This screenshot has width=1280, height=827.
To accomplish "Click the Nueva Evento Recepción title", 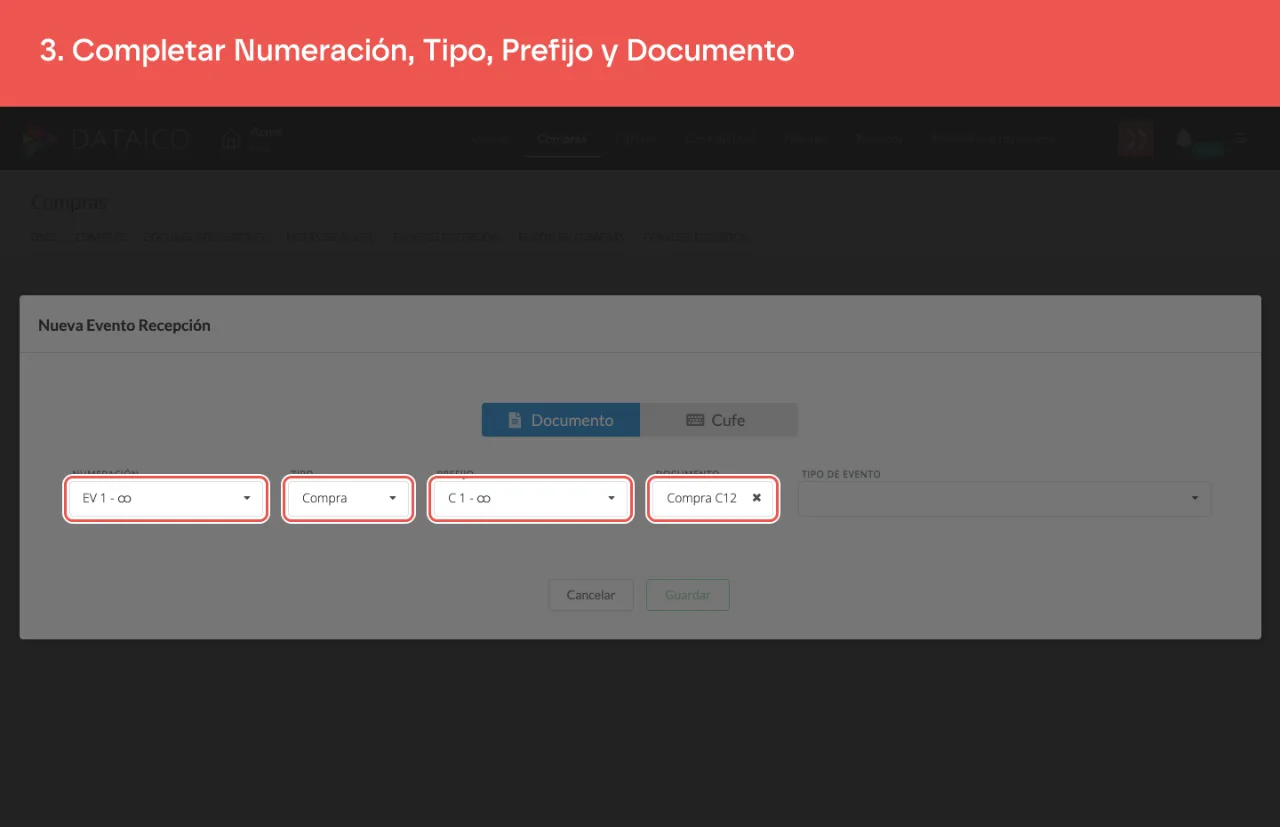I will [x=124, y=325].
